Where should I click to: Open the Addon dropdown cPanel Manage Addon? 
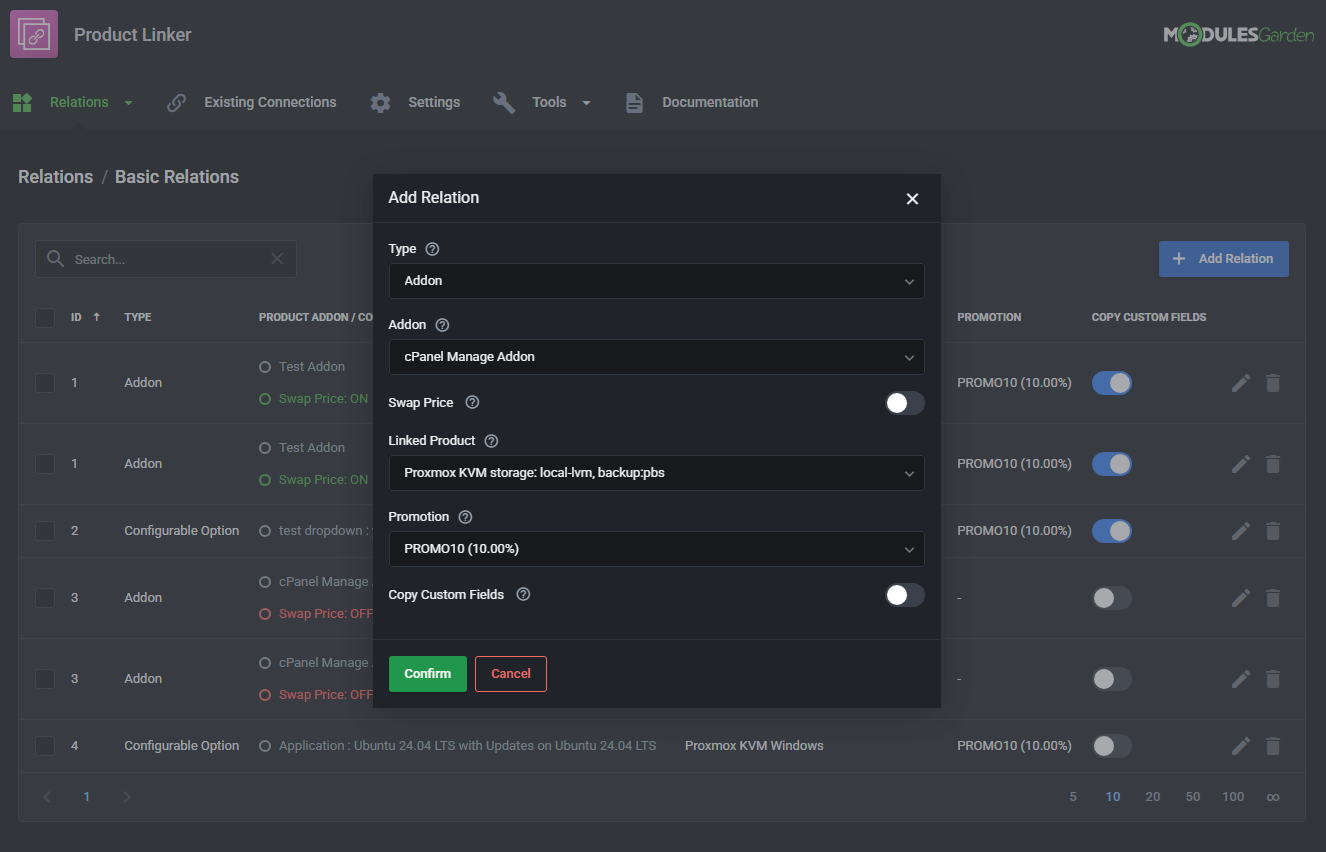pyautogui.click(x=656, y=357)
